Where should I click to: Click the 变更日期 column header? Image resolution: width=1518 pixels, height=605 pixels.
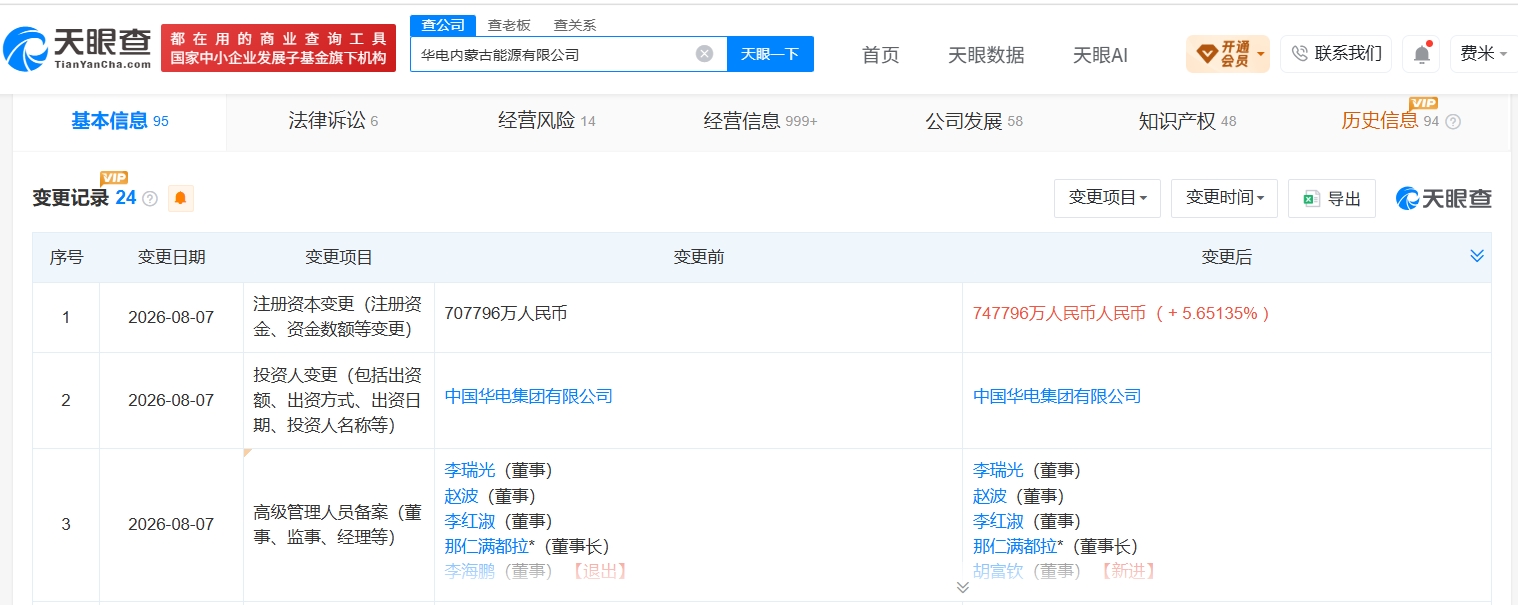pos(172,257)
